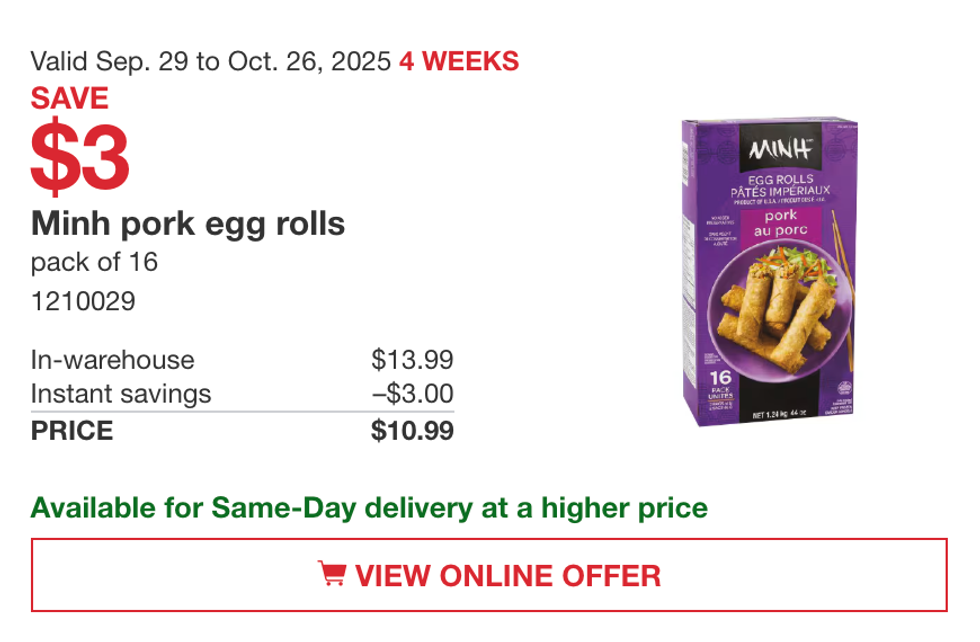Click the 4 WEEKS duration text
The width and height of the screenshot is (980, 642).
(x=459, y=62)
